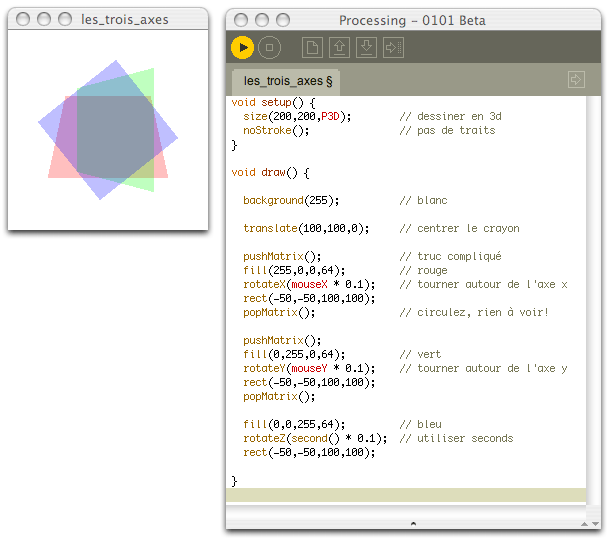Minimize the les_trois_axes preview window
Image resolution: width=612 pixels, height=545 pixels.
coord(45,19)
